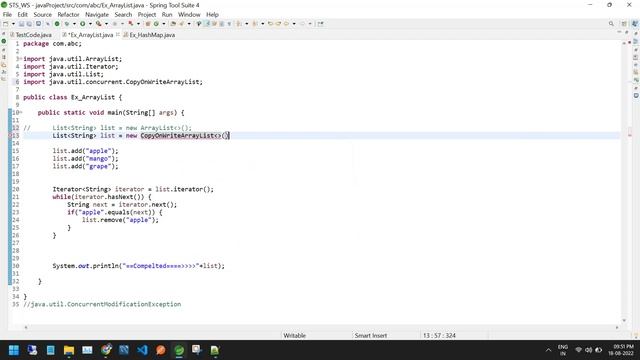Click the Save icon in the toolbar
Image resolution: width=640 pixels, height=360 pixels.
[21, 24]
